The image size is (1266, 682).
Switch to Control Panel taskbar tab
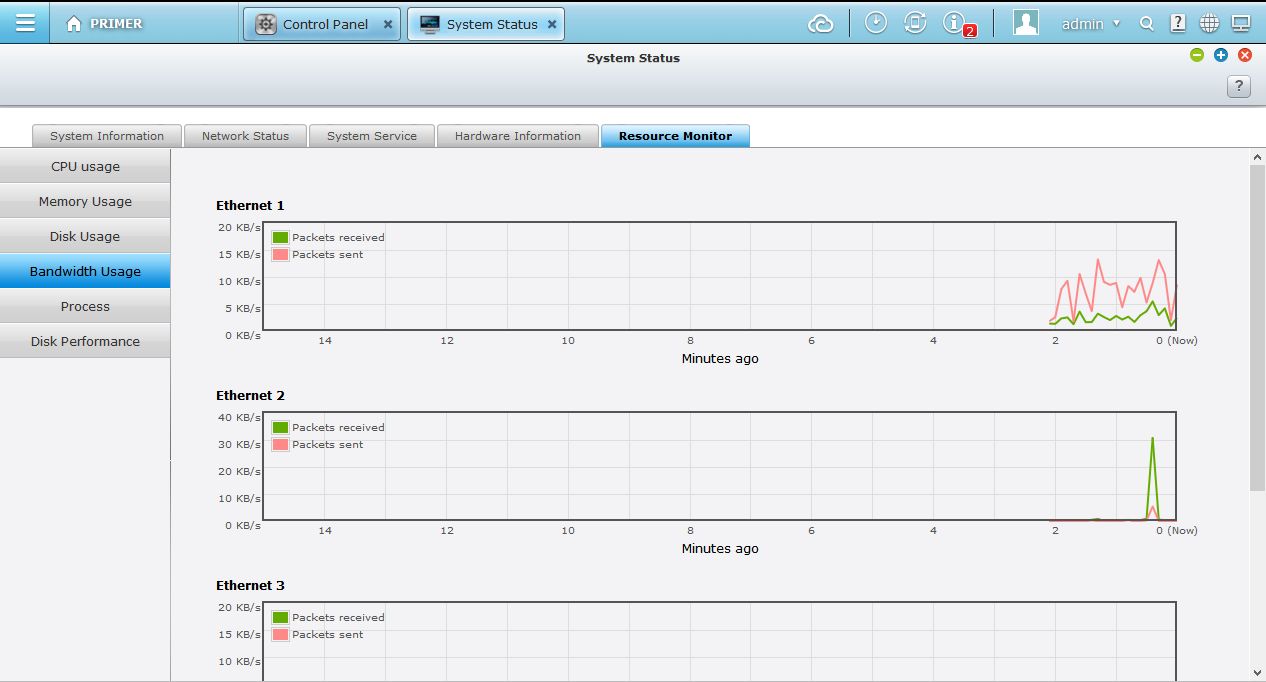coord(323,25)
